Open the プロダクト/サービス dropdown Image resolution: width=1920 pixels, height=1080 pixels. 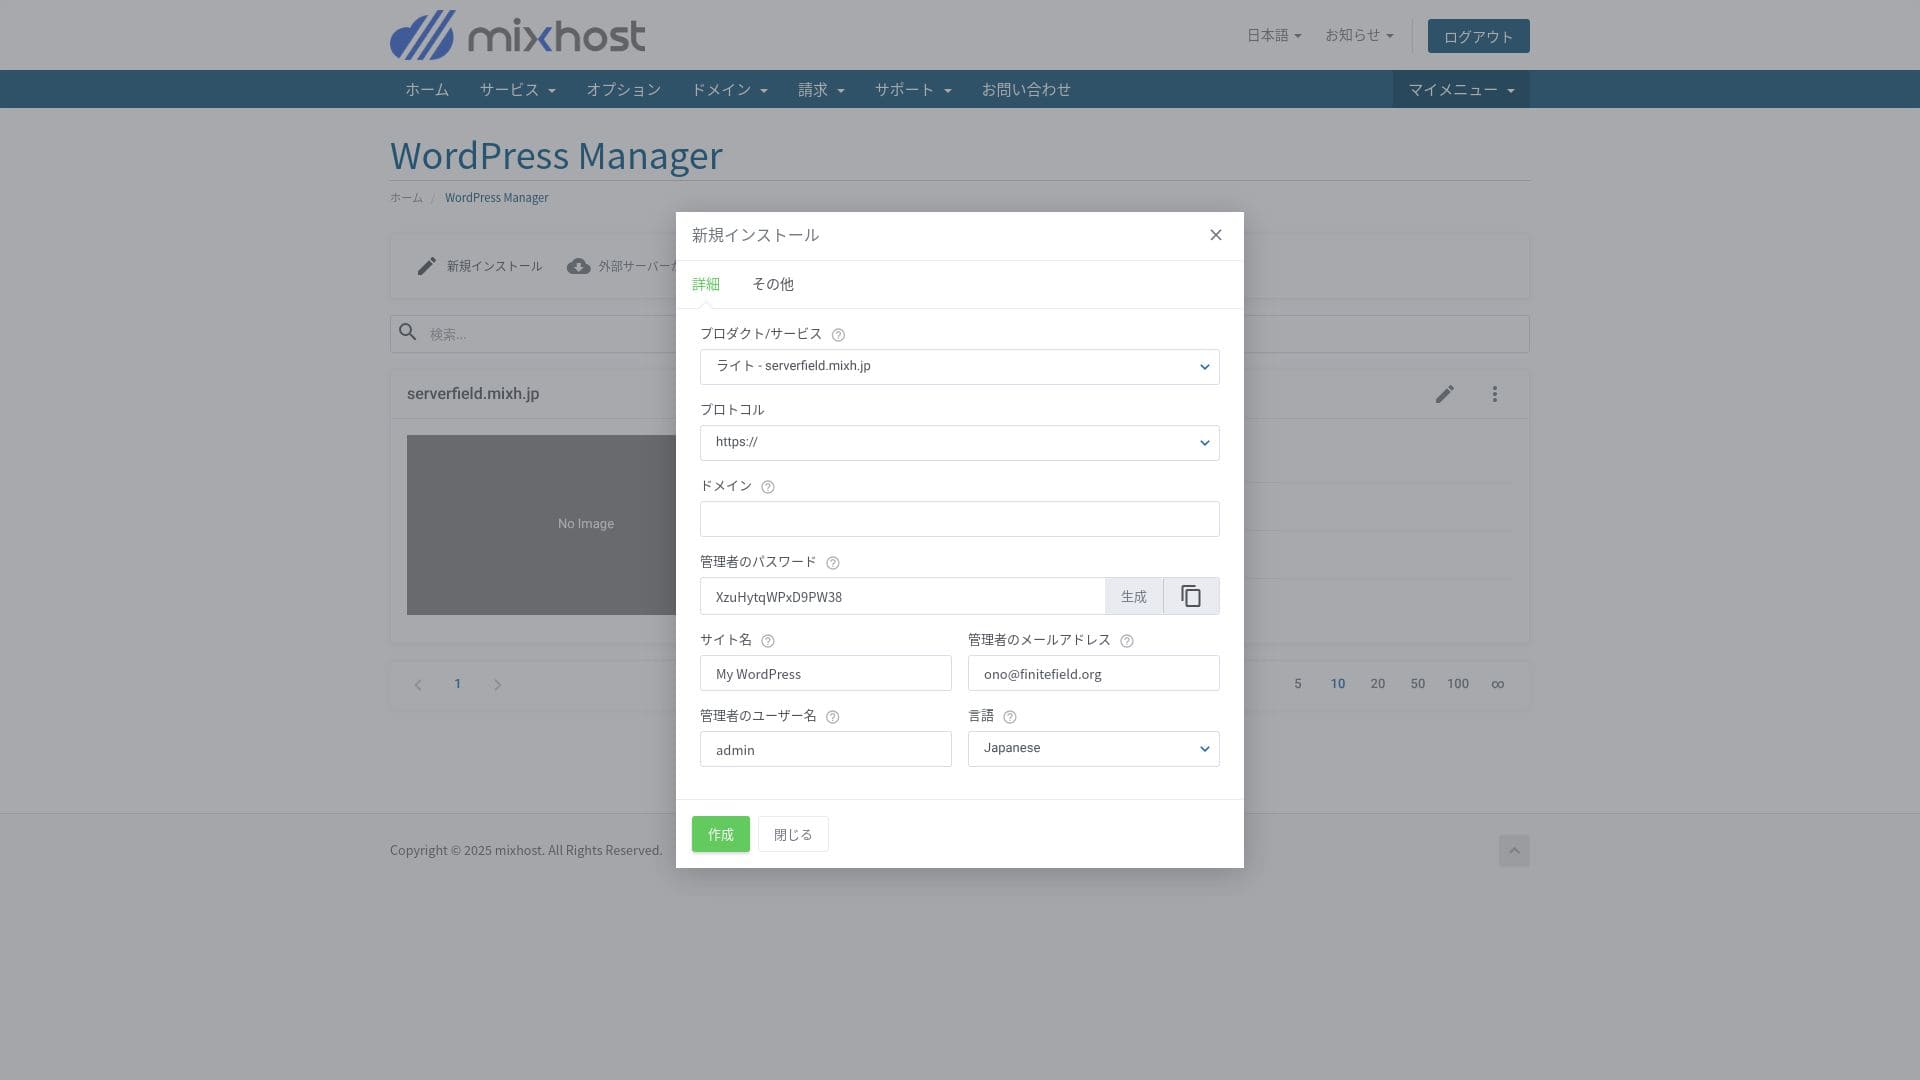[x=959, y=367]
